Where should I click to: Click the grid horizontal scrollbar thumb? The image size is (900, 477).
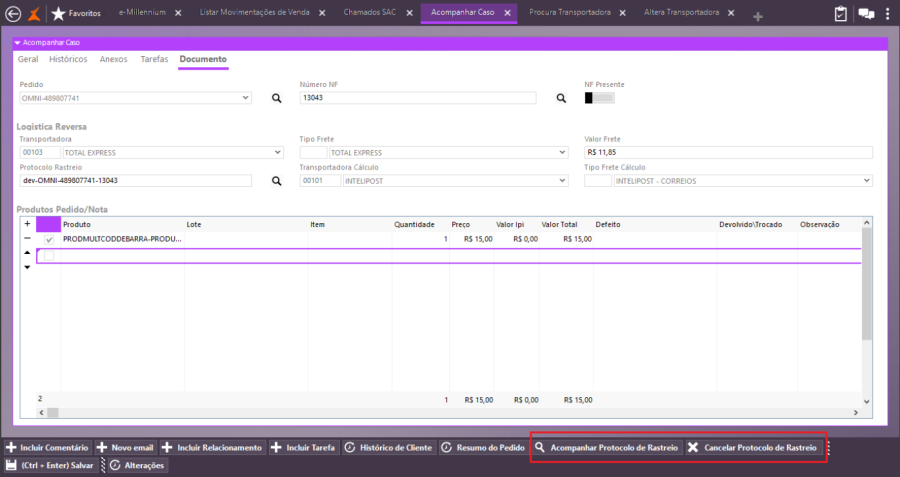pos(52,412)
